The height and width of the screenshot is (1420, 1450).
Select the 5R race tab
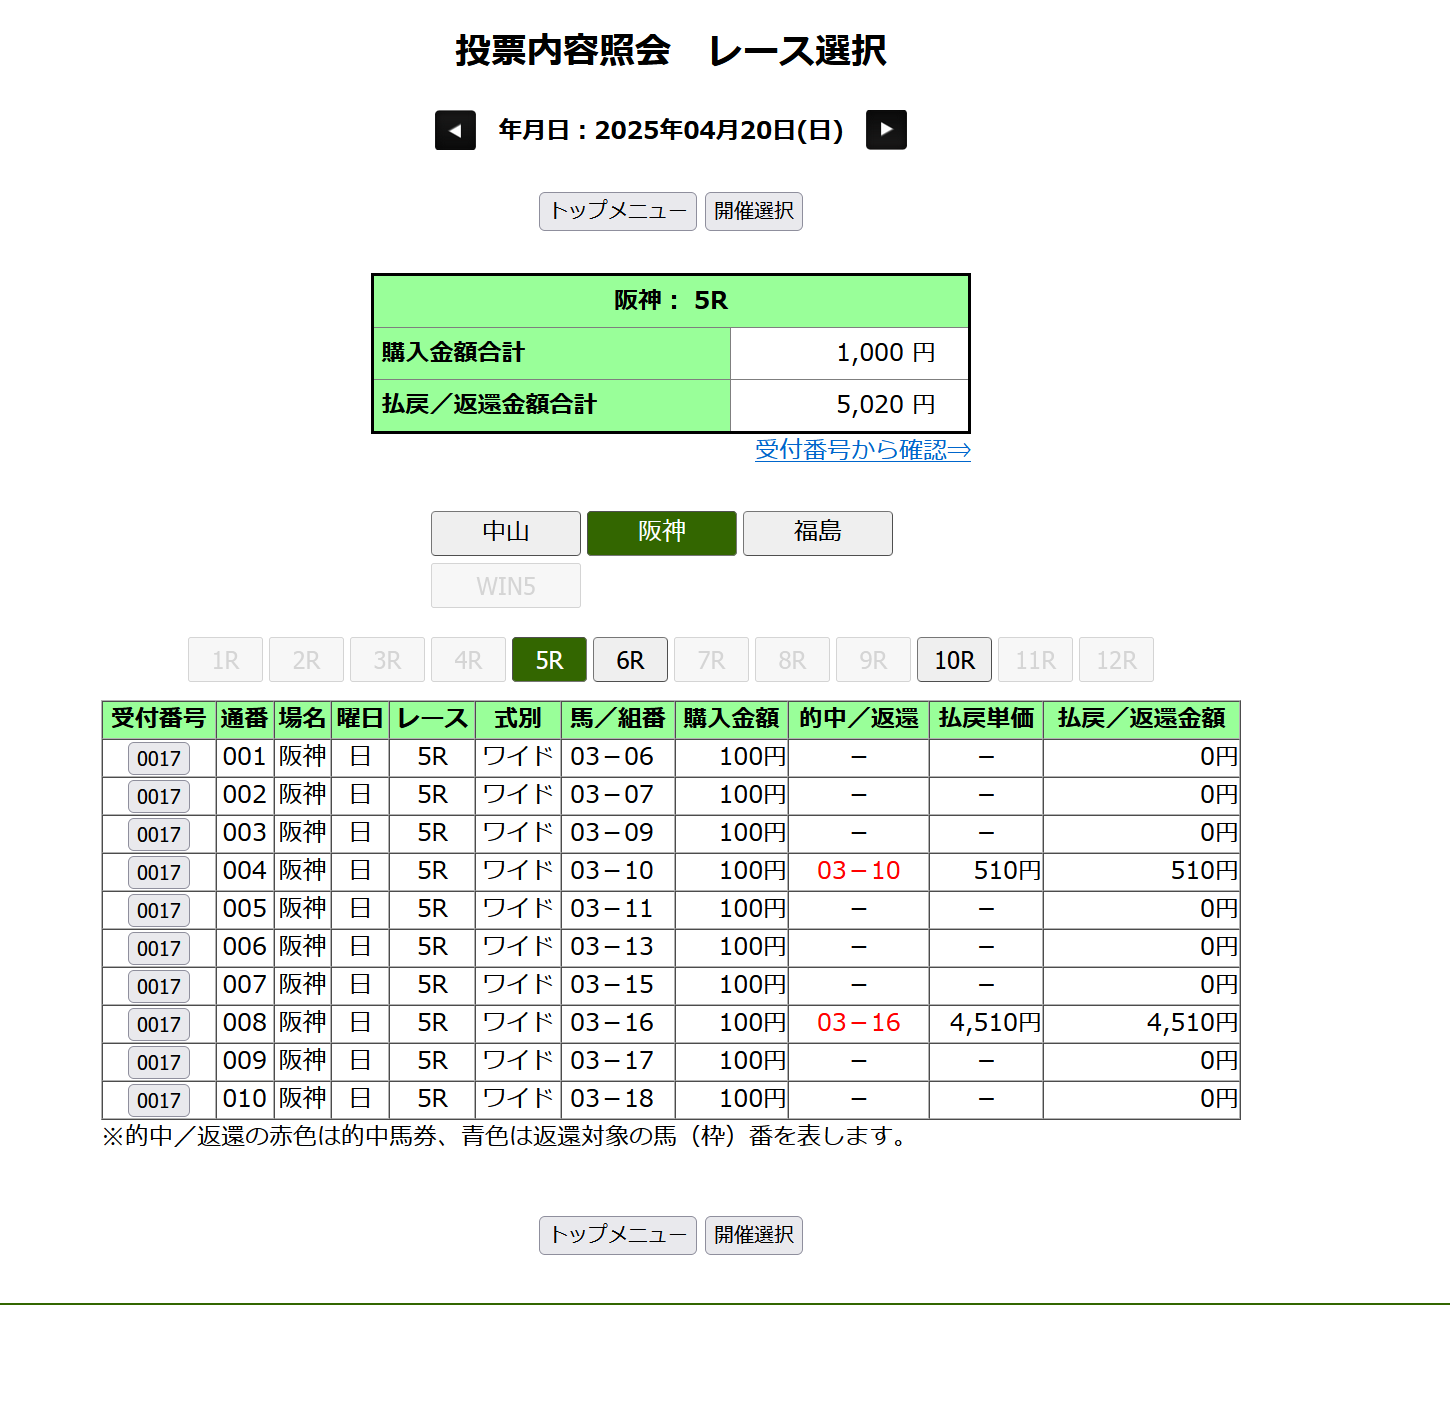coord(549,660)
